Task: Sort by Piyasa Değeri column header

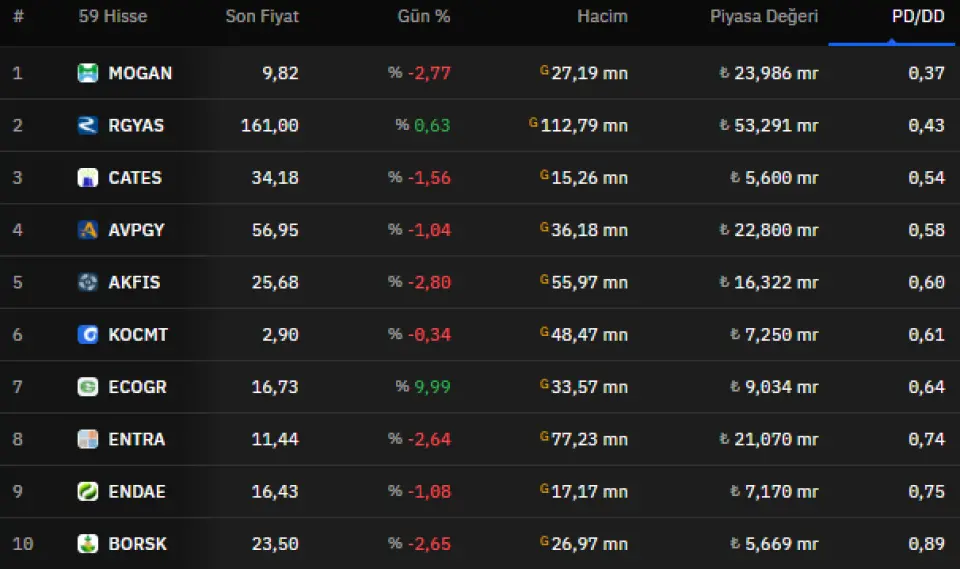Action: coord(764,17)
